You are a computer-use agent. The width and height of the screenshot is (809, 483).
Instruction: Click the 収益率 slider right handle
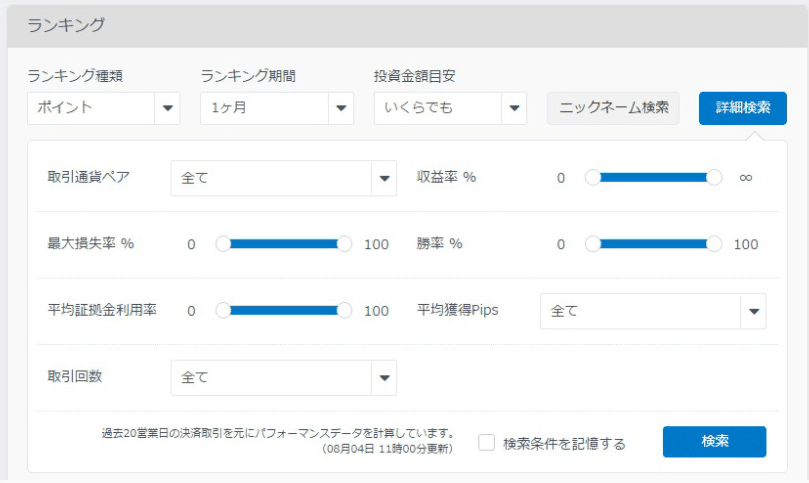click(x=714, y=178)
